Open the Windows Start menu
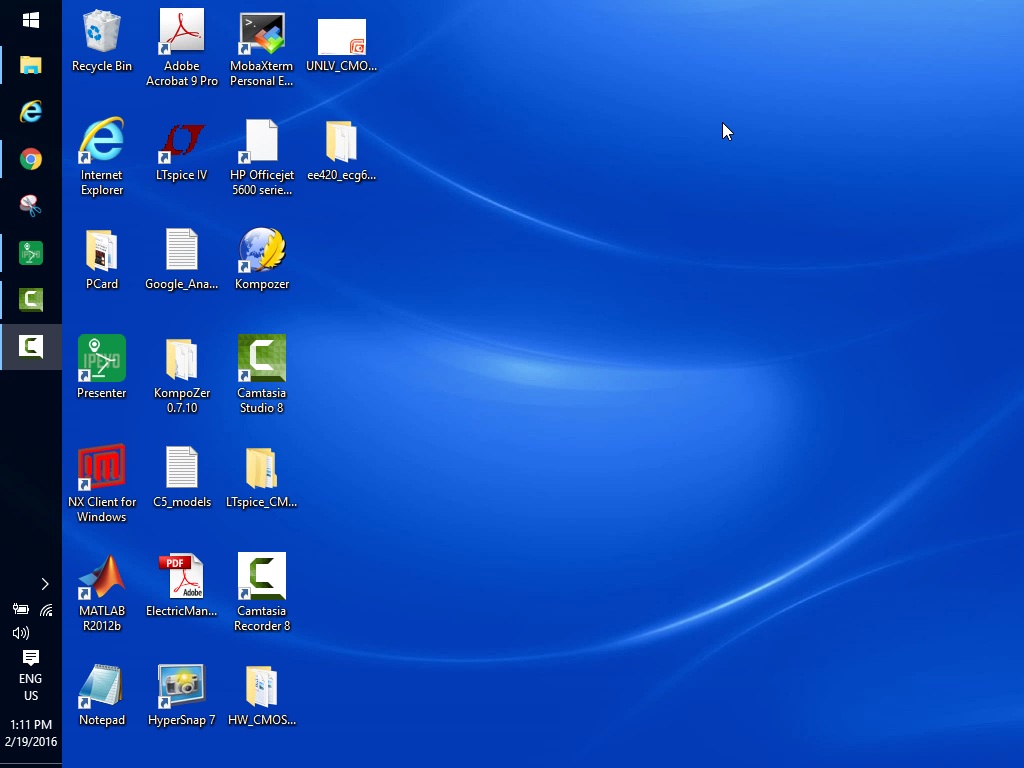This screenshot has width=1024, height=768. pos(31,20)
